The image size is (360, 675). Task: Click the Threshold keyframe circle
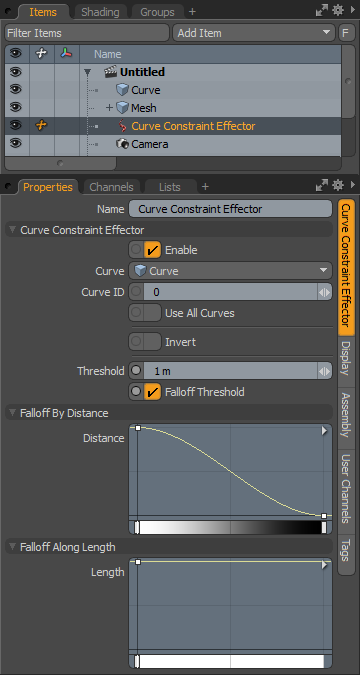[x=136, y=370]
